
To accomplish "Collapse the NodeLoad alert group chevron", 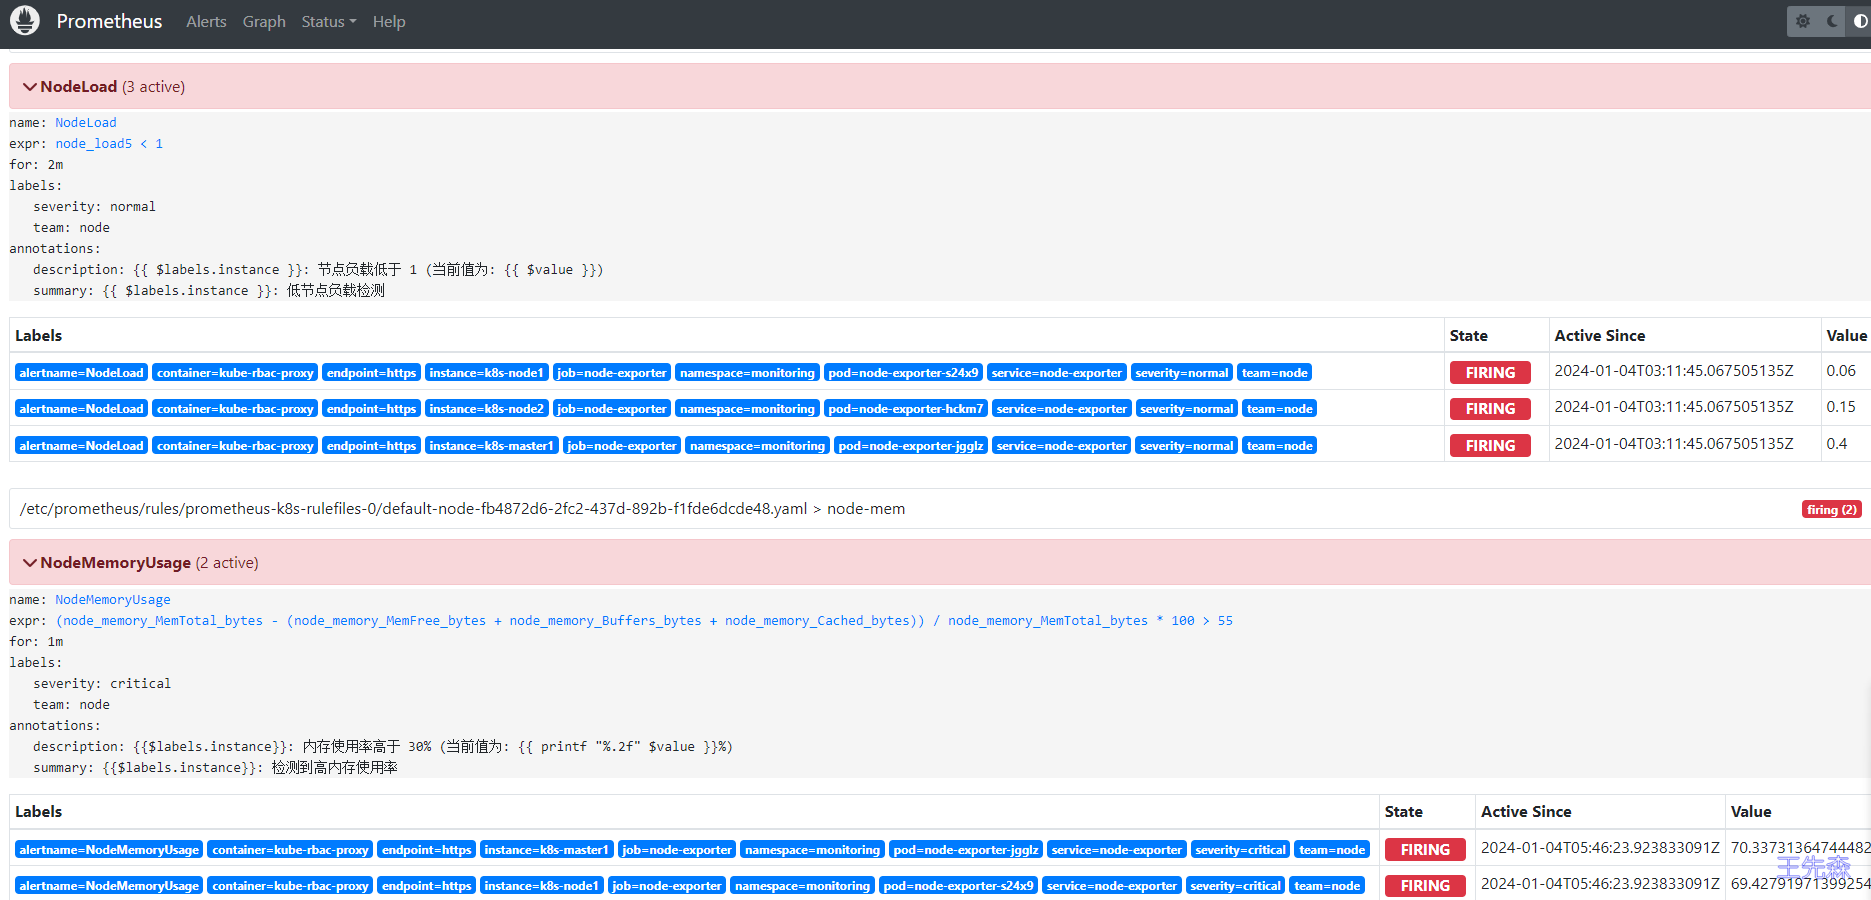I will (30, 87).
